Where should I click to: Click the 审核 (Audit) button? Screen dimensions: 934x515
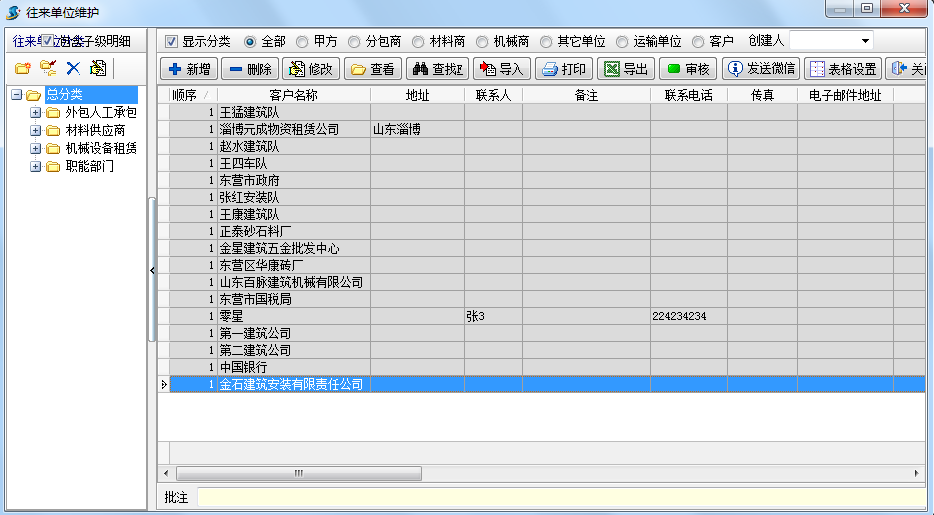[687, 69]
